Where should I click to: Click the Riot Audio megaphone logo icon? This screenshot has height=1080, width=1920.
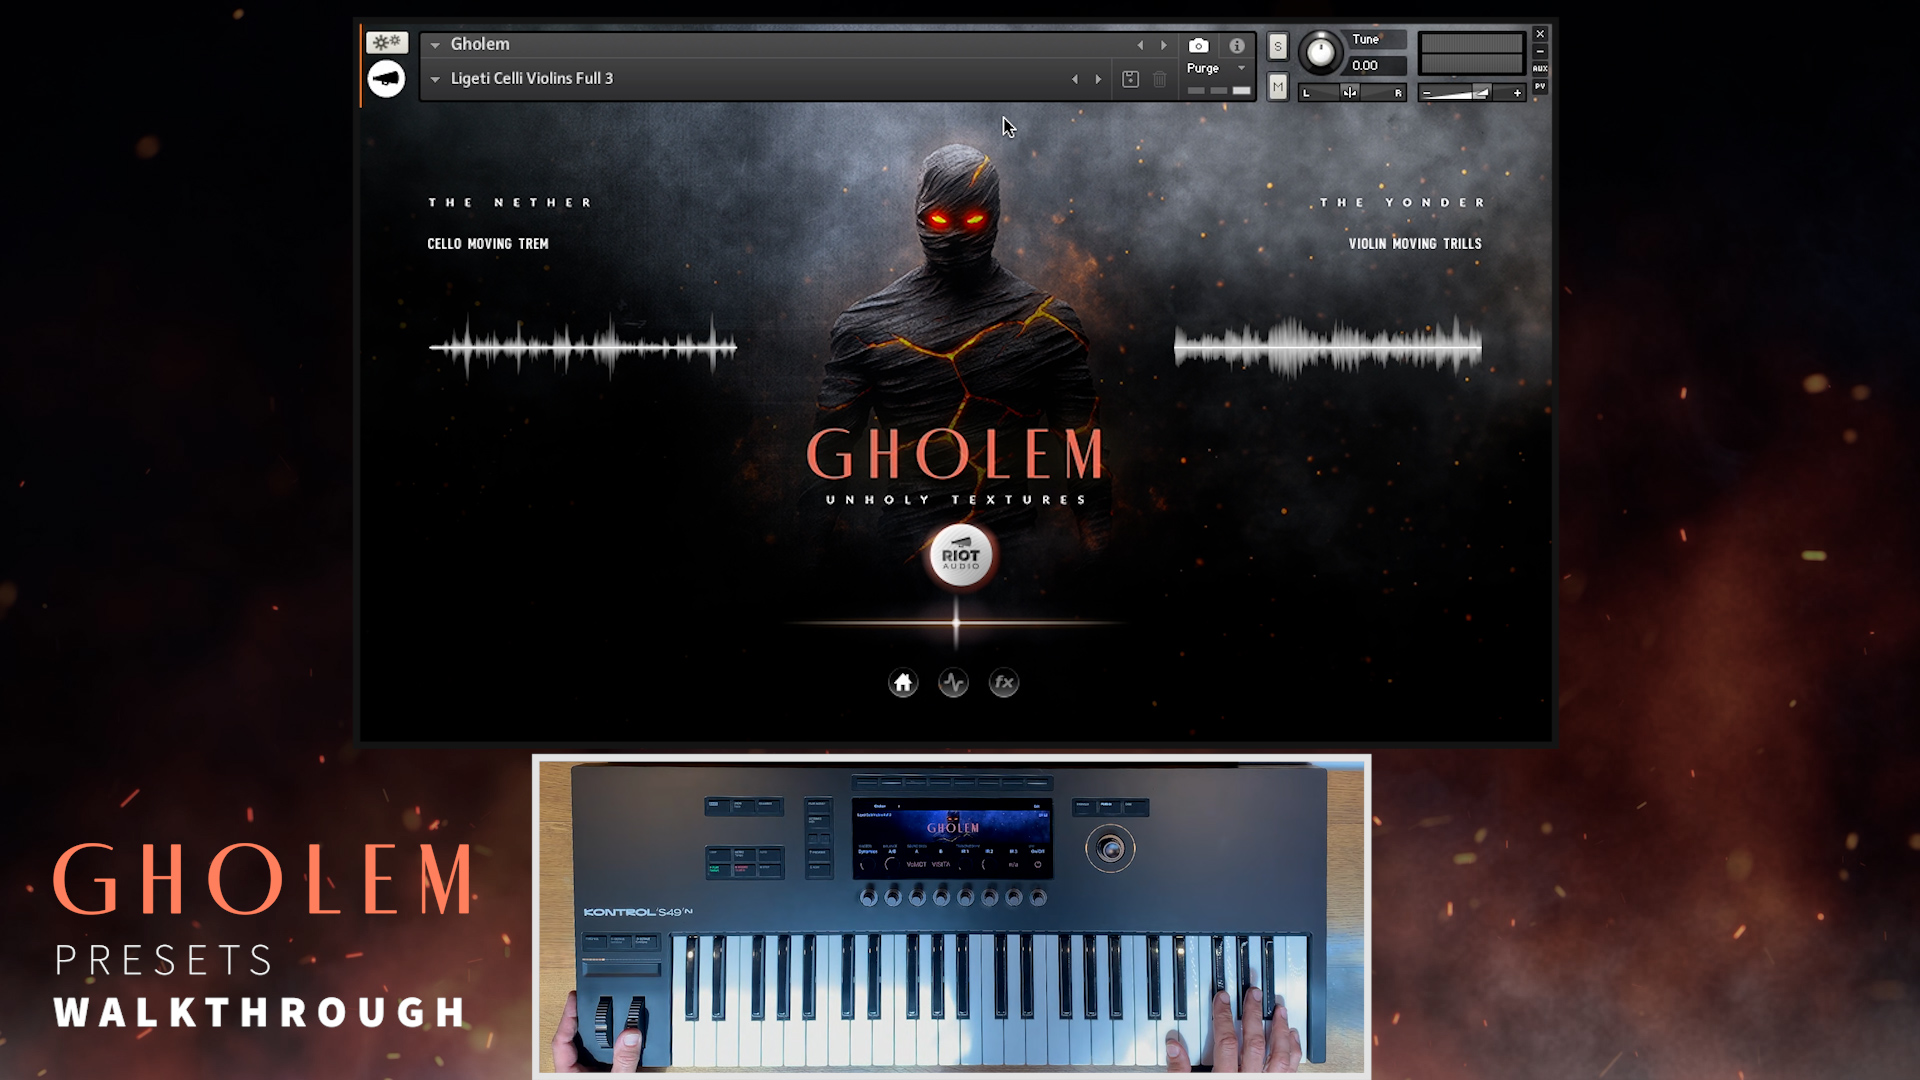(x=386, y=79)
